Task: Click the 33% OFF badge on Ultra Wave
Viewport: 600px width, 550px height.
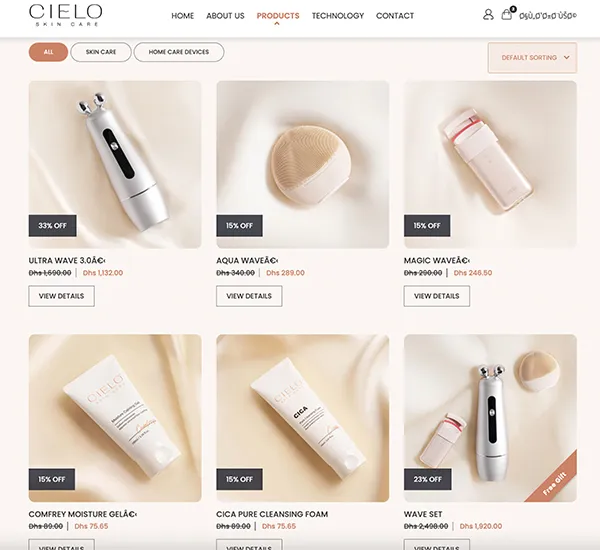Action: [x=52, y=225]
